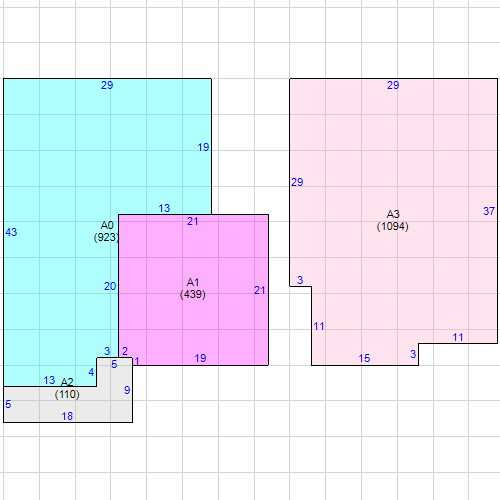Click the 18 dimension at bottom of A2

(x=67, y=416)
